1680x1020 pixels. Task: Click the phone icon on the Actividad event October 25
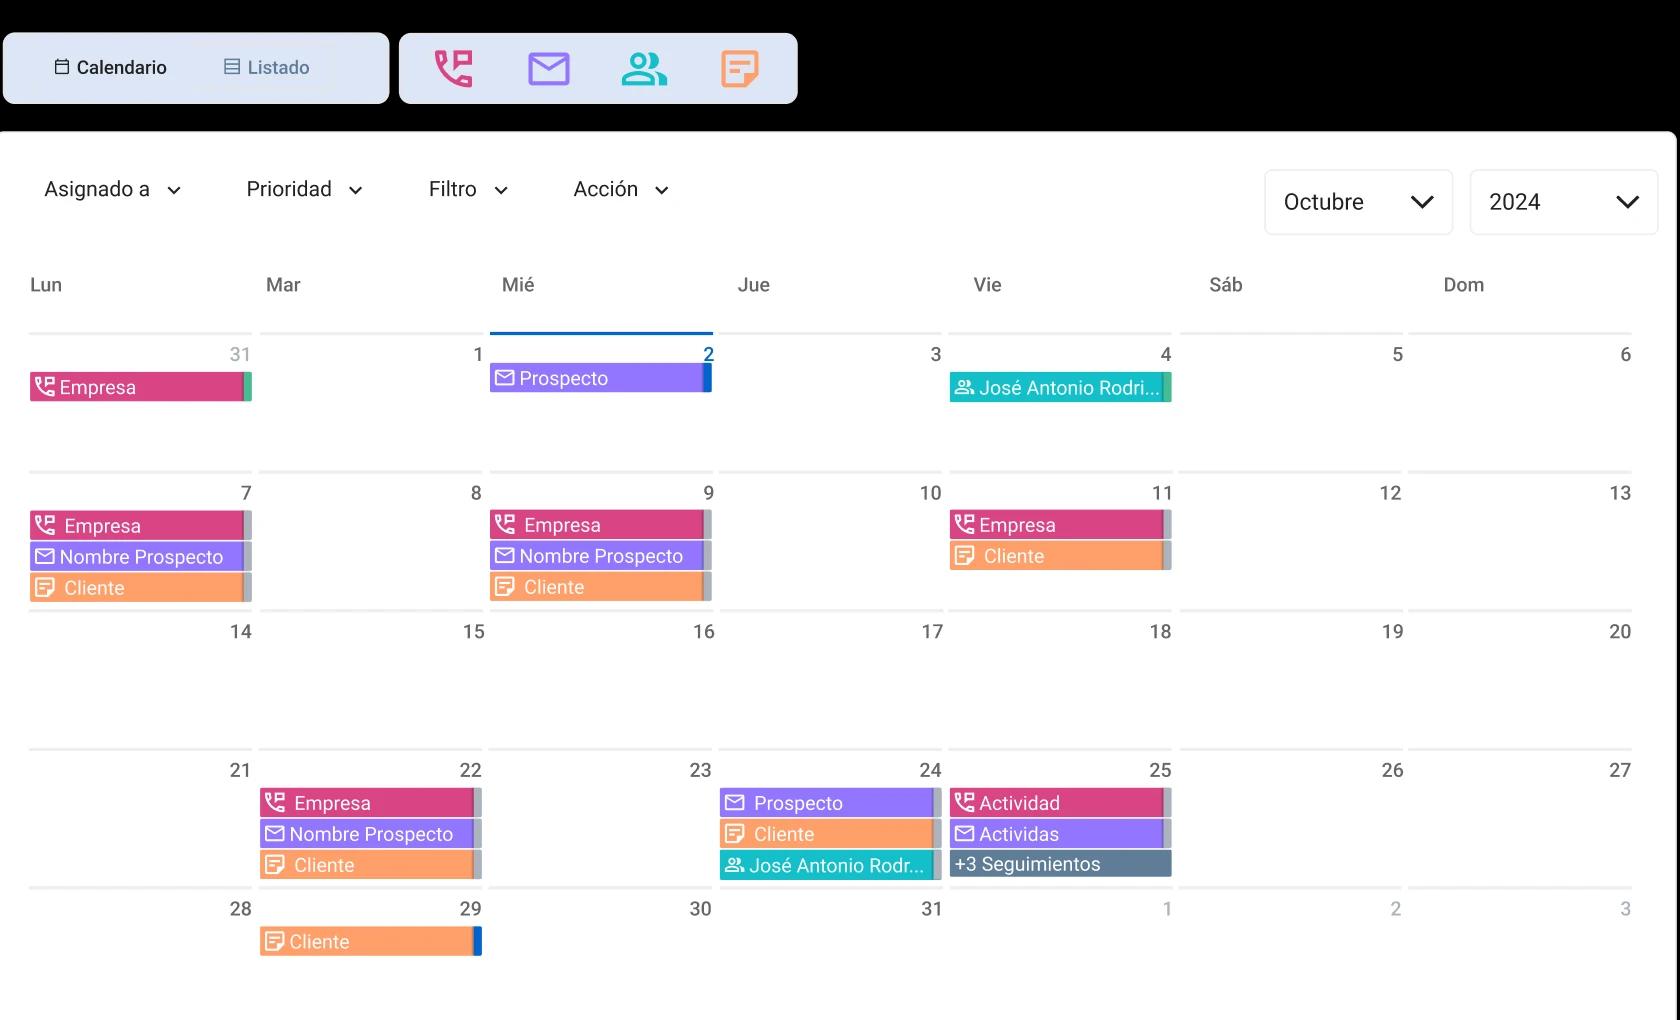963,802
